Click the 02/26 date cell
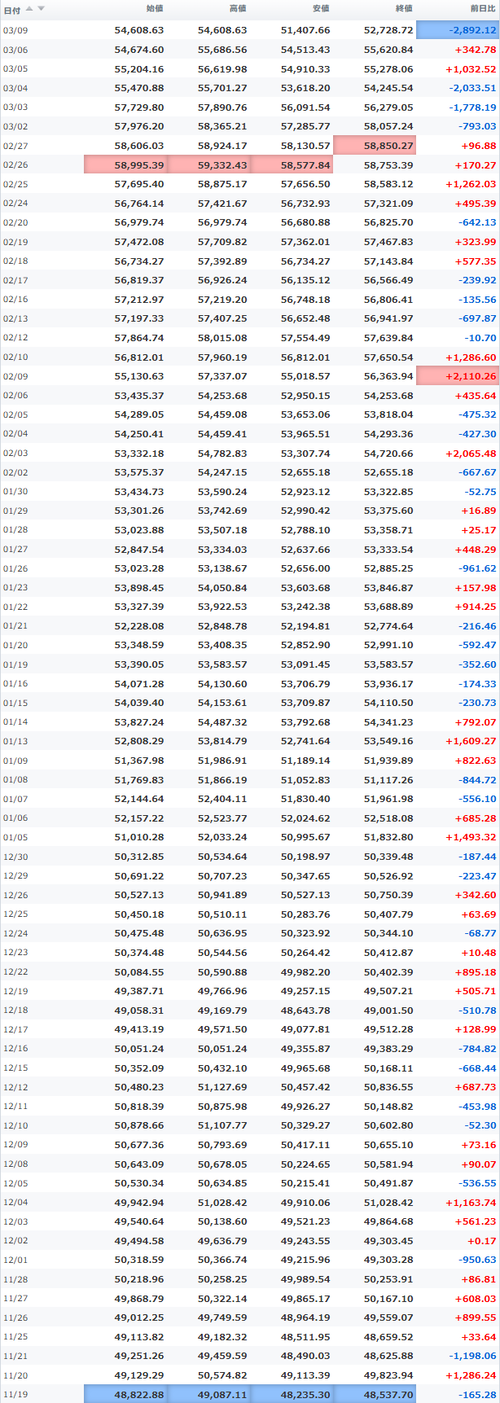This screenshot has height=1403, width=500. point(15,164)
